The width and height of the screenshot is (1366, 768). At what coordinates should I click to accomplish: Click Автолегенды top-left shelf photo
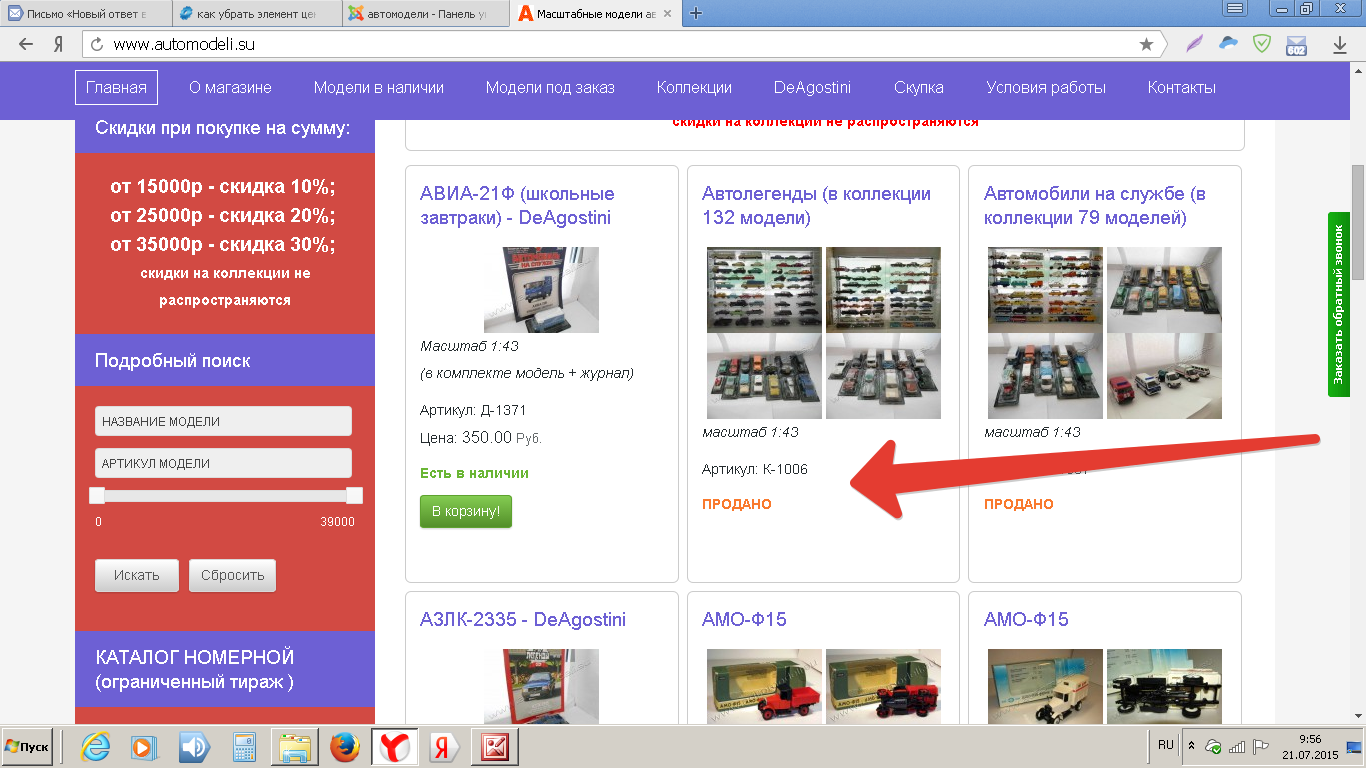(x=764, y=289)
